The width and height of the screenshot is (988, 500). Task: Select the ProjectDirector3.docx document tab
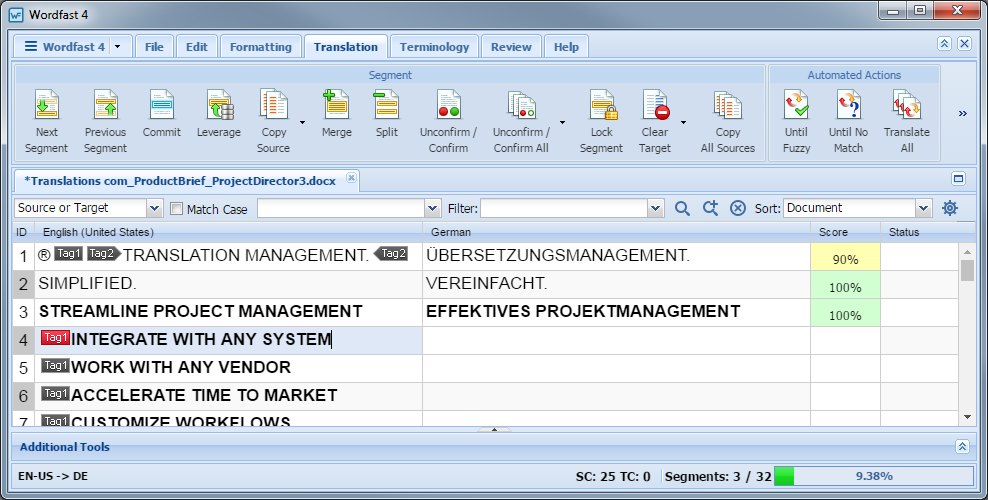point(180,181)
